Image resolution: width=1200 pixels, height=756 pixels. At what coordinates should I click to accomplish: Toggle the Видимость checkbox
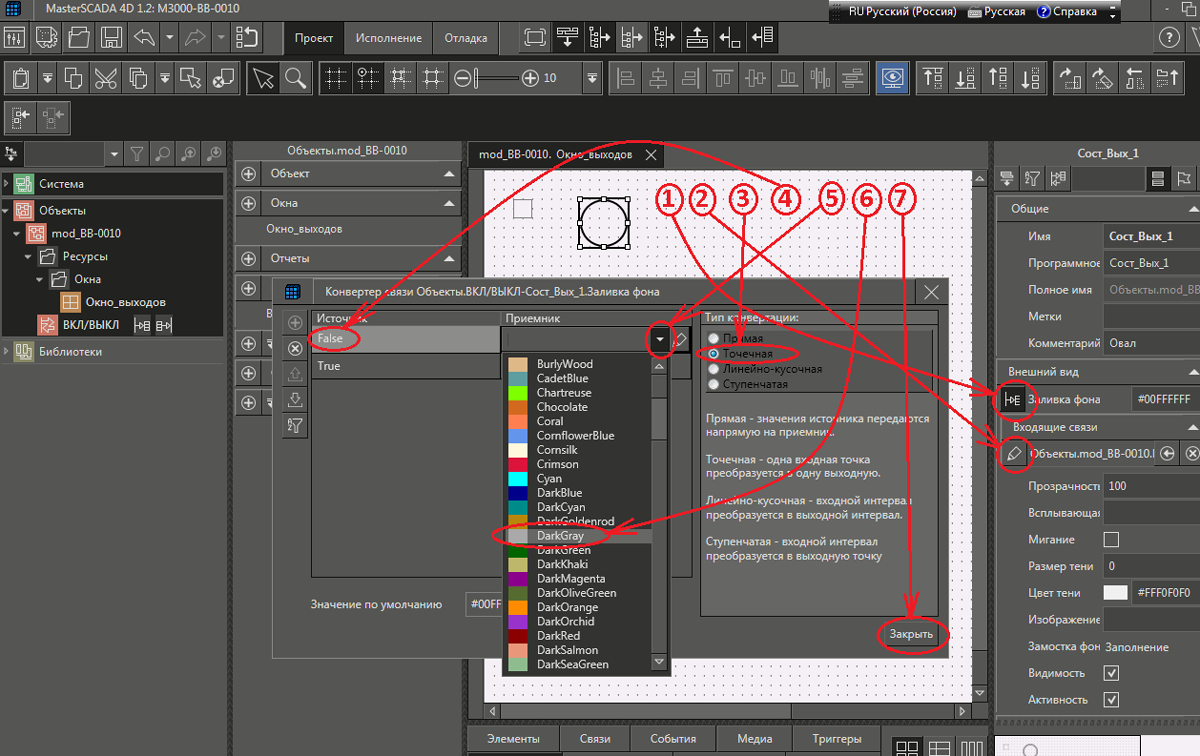tap(1110, 673)
